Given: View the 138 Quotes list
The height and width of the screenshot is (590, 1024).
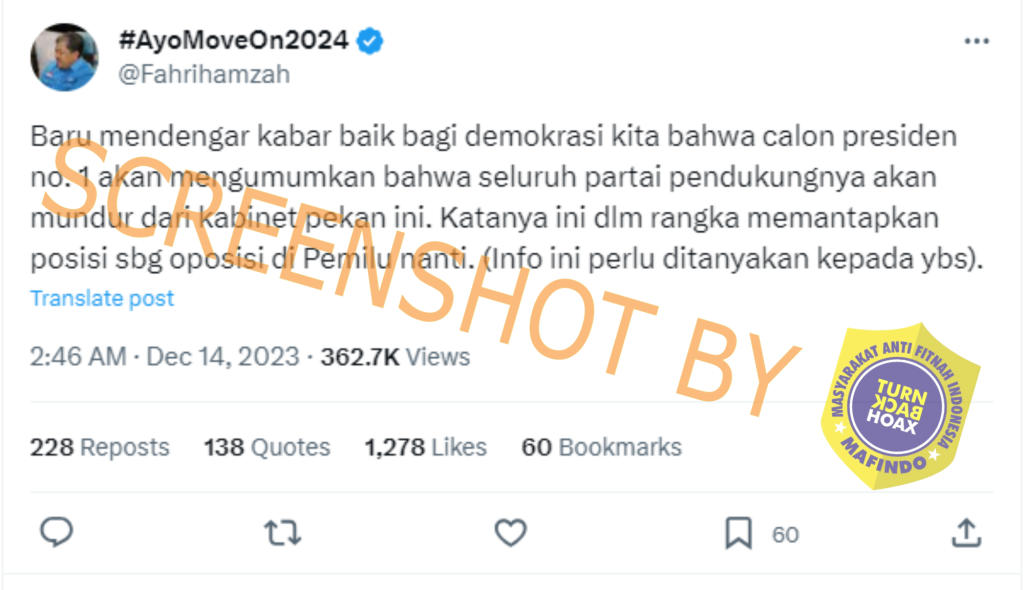Looking at the screenshot, I should click(x=267, y=448).
